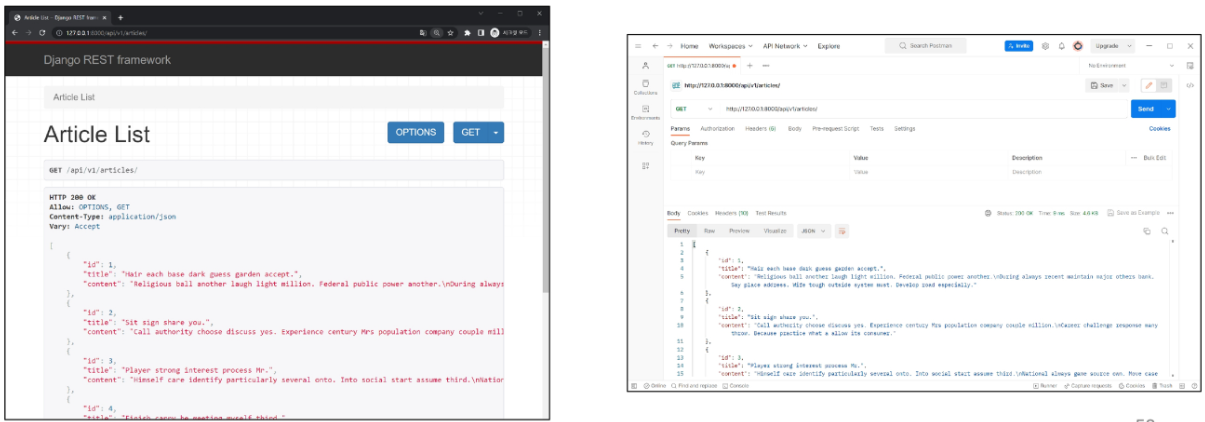The width and height of the screenshot is (1205, 422).
Task: Click the Postman edit pencil icon
Action: point(1149,85)
